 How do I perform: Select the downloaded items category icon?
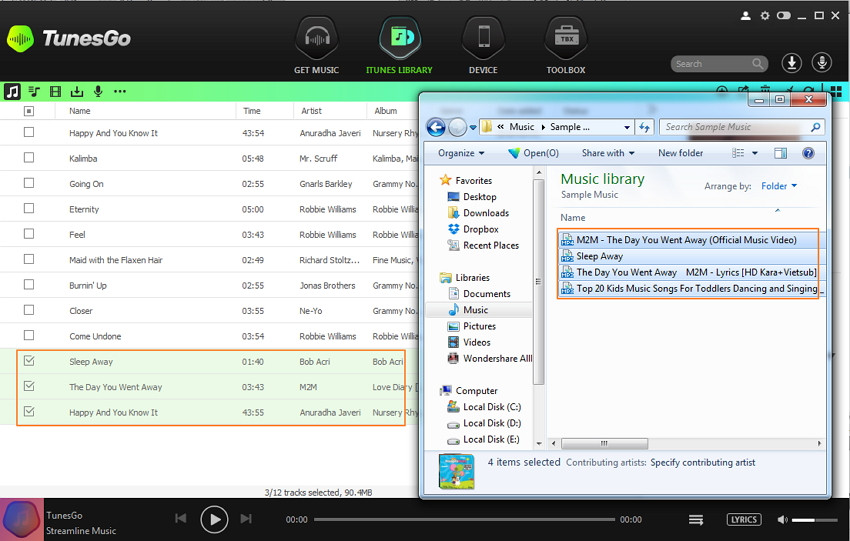click(77, 91)
